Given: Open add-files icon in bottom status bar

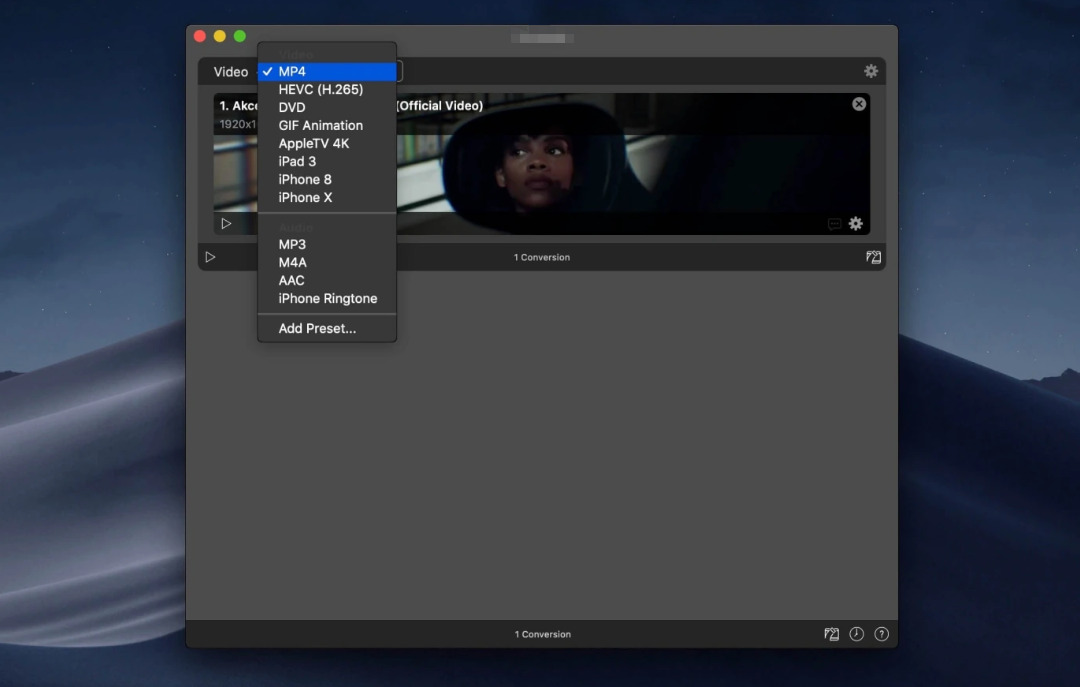Looking at the screenshot, I should [831, 634].
